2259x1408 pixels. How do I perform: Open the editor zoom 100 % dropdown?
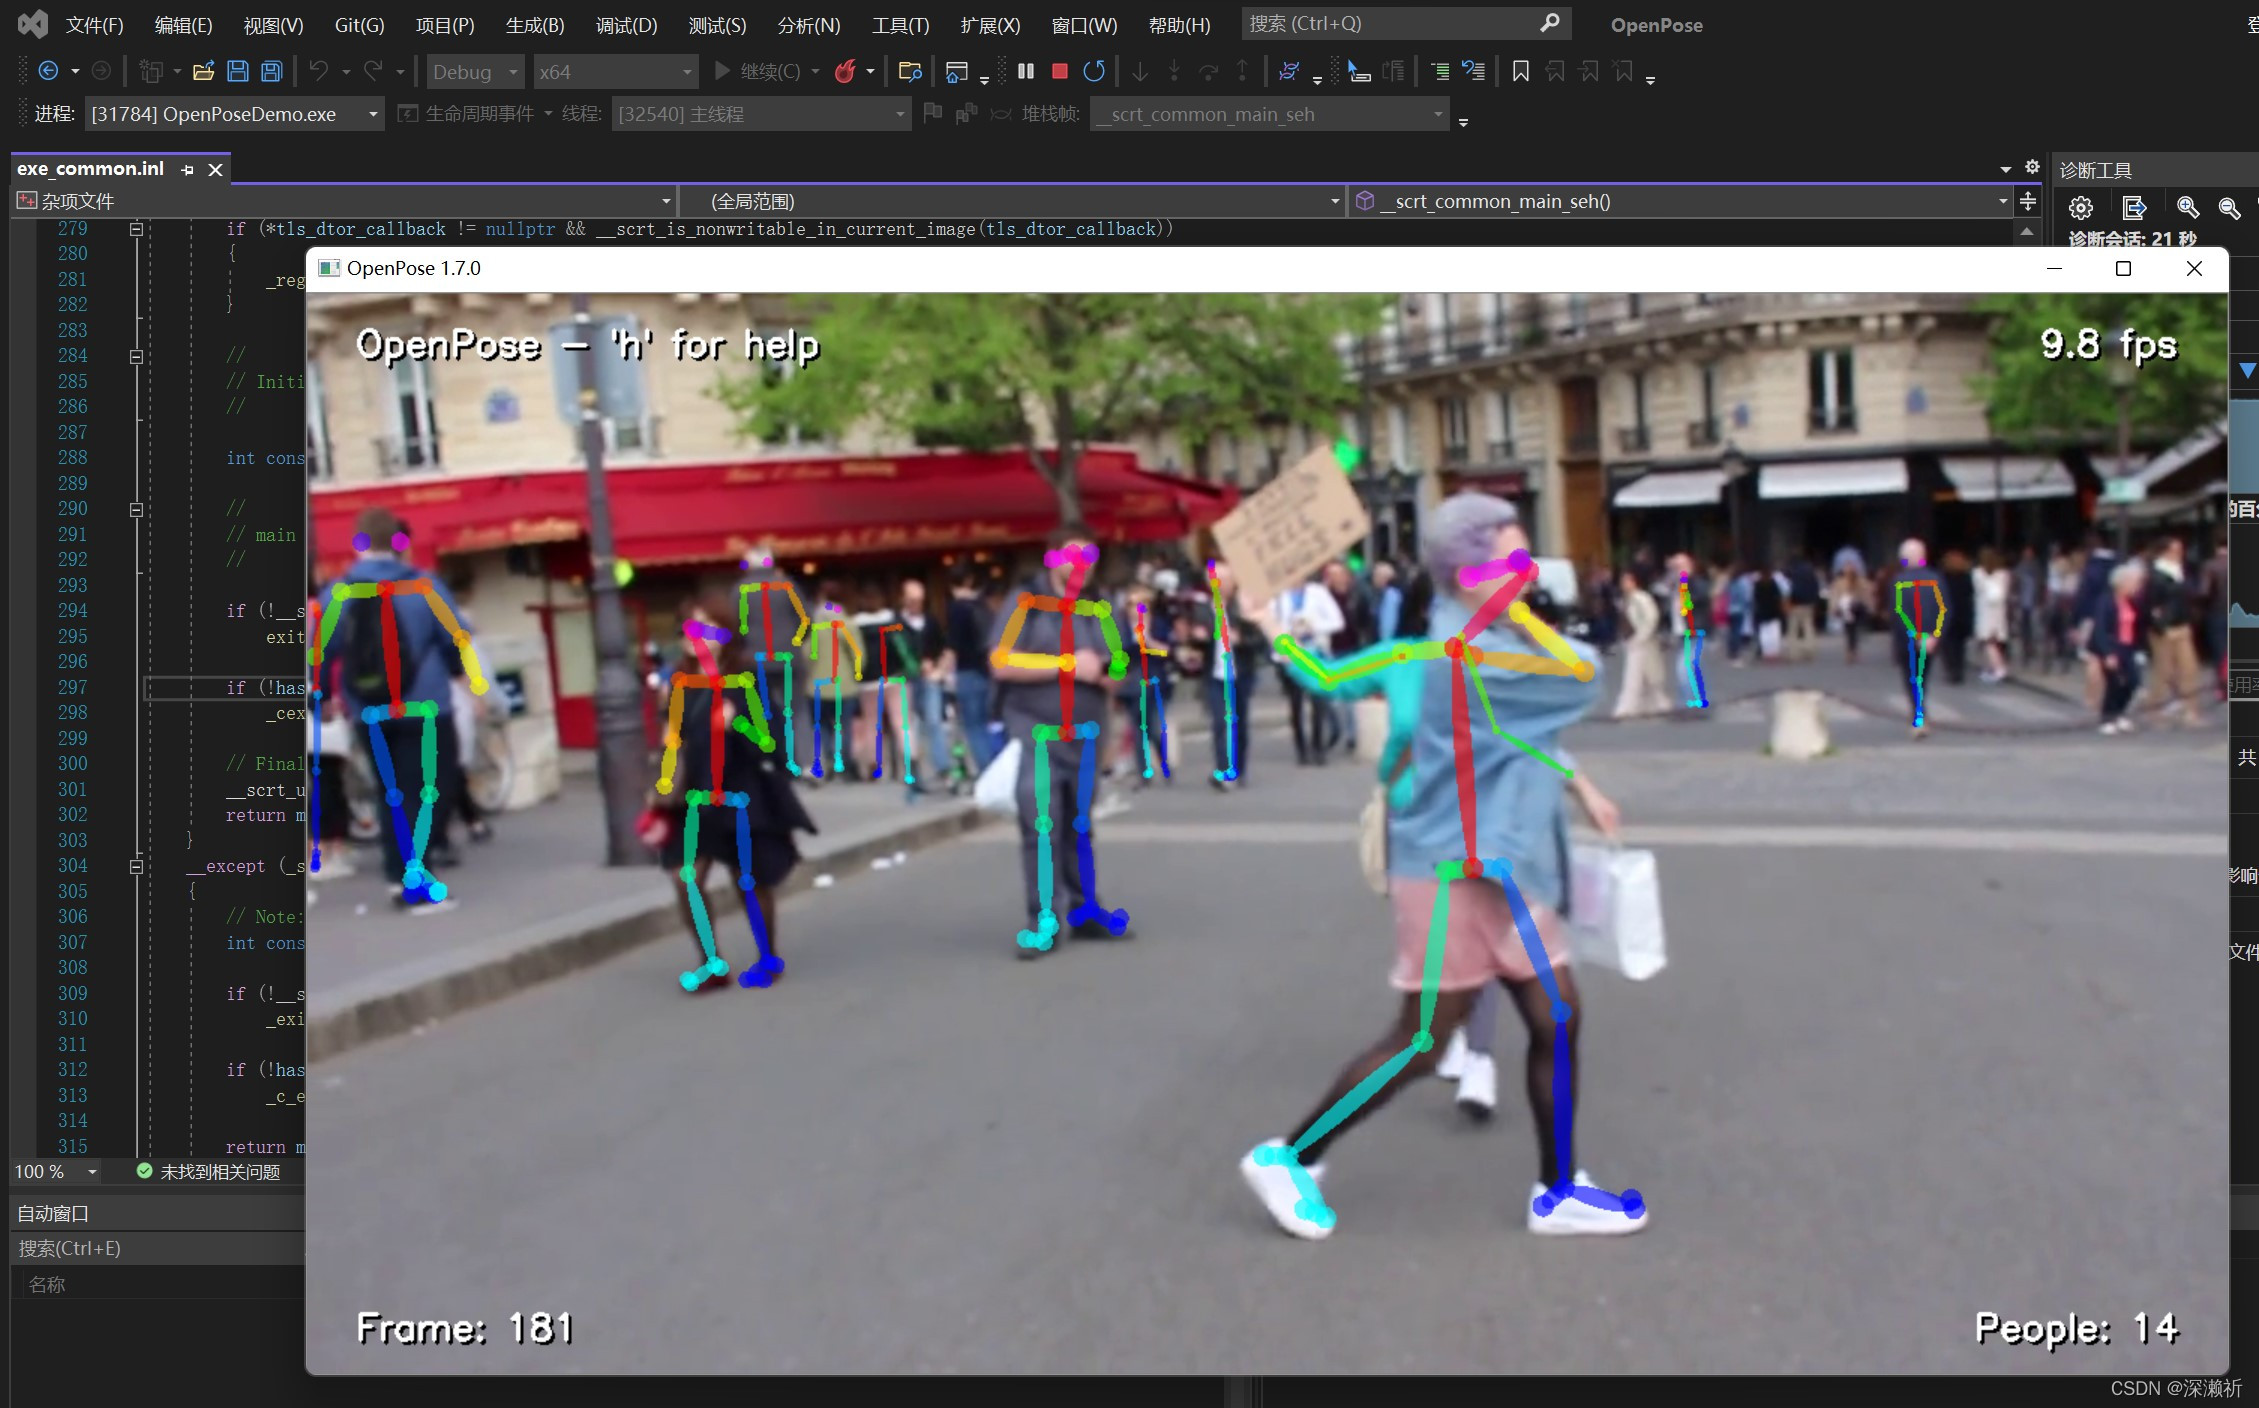click(92, 1172)
